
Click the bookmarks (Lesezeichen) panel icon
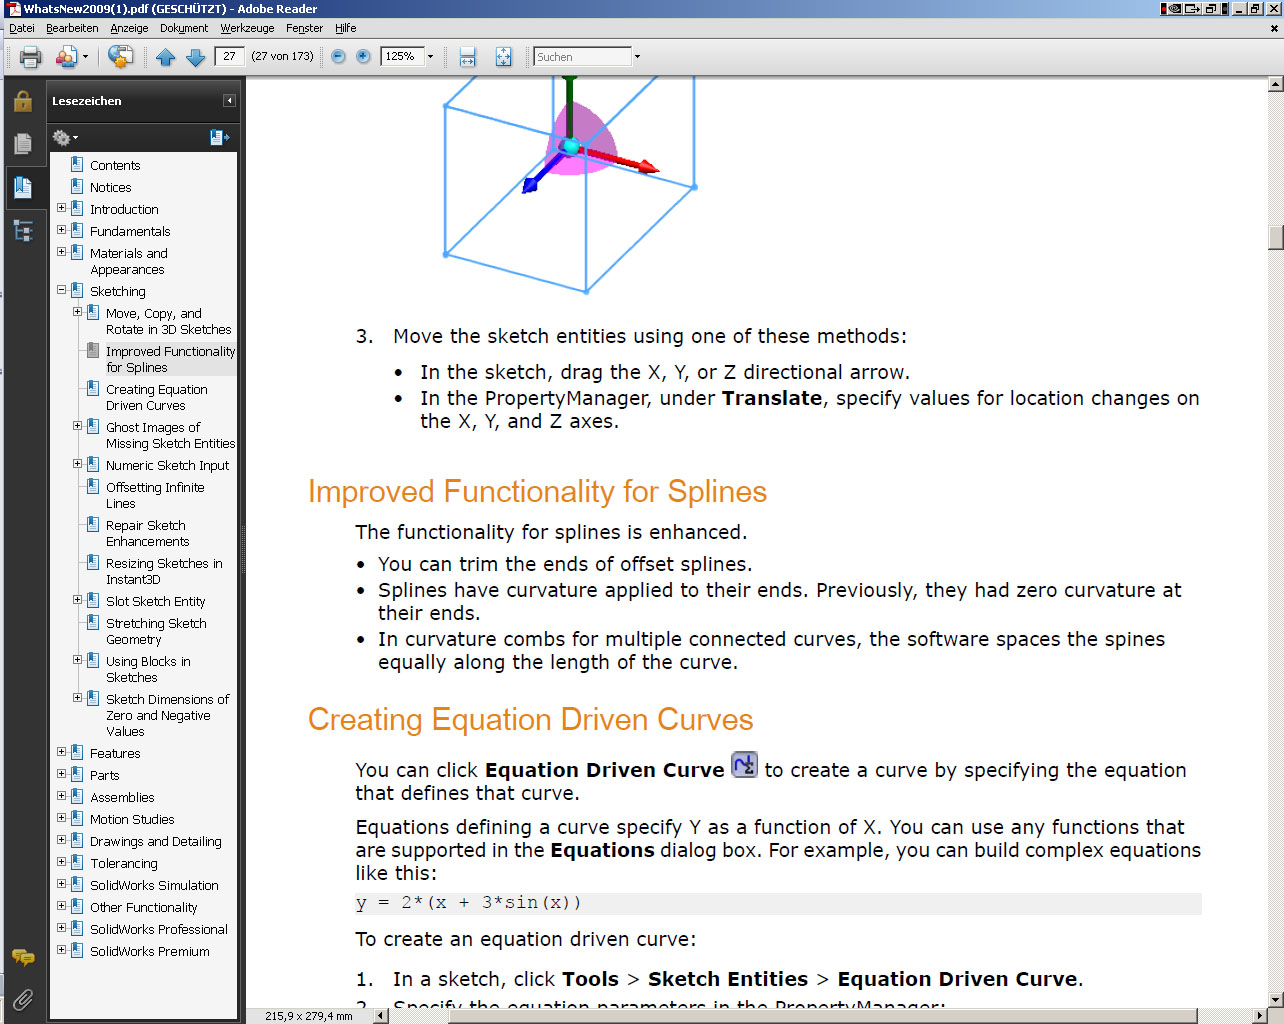23,187
